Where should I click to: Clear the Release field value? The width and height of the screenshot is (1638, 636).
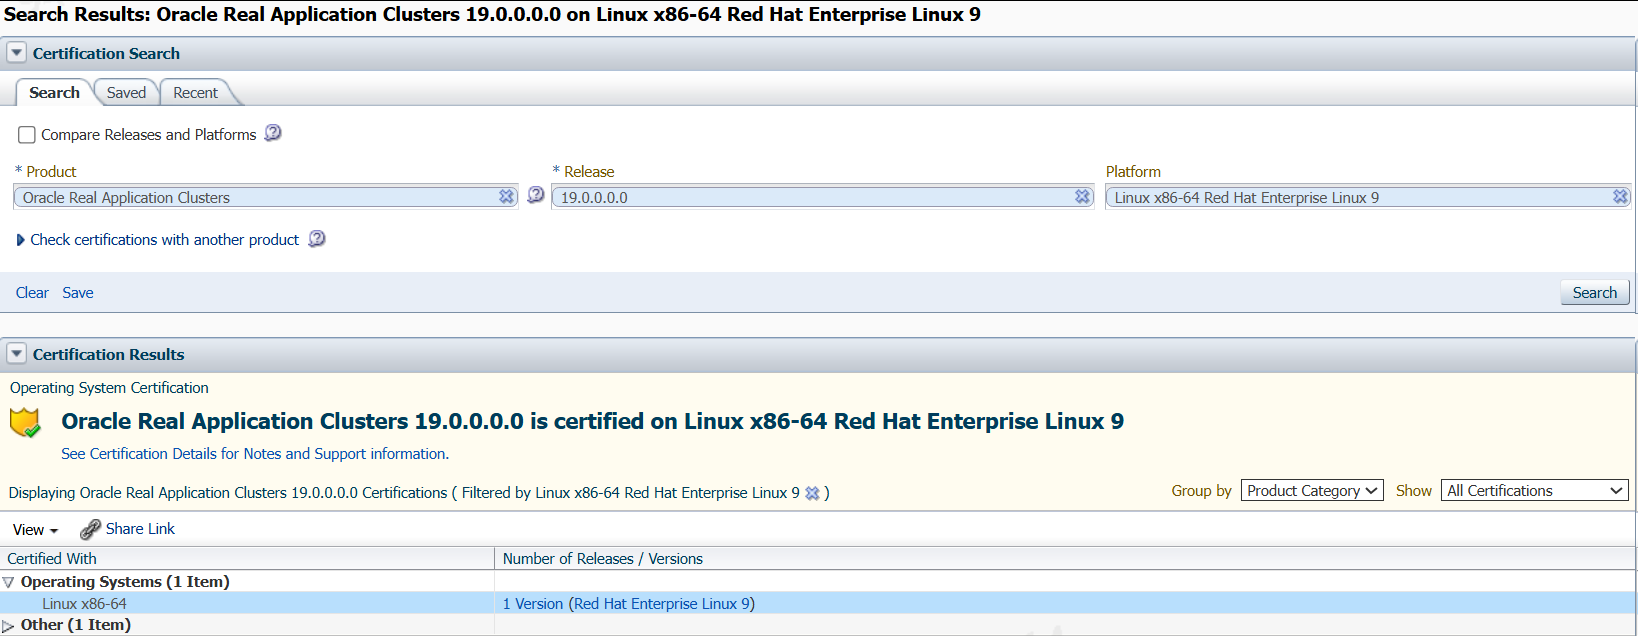[x=1082, y=197]
